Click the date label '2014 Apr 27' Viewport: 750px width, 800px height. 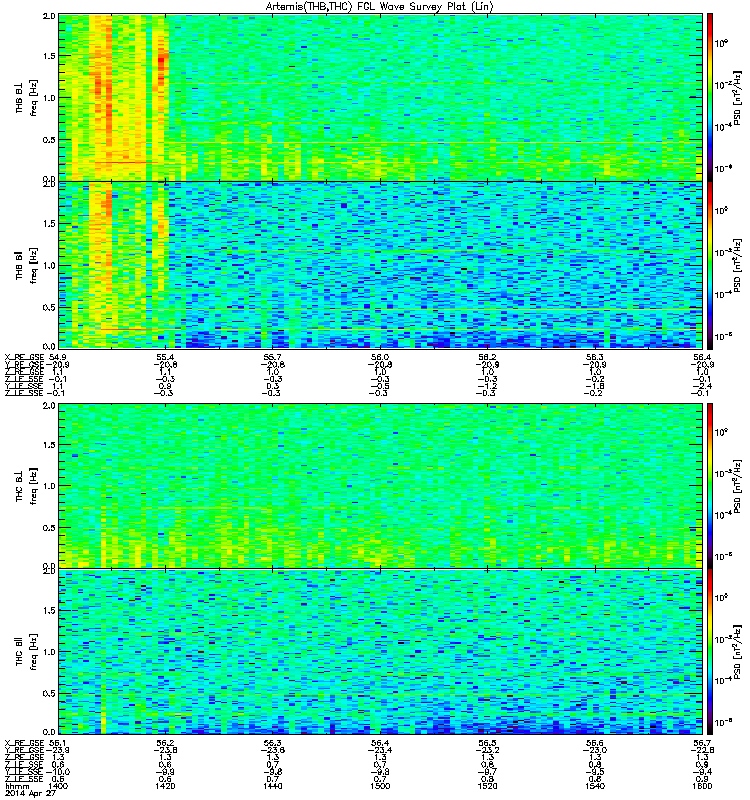tap(30, 793)
